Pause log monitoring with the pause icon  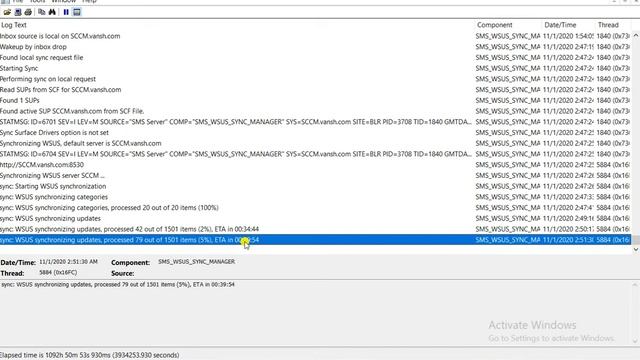66,12
